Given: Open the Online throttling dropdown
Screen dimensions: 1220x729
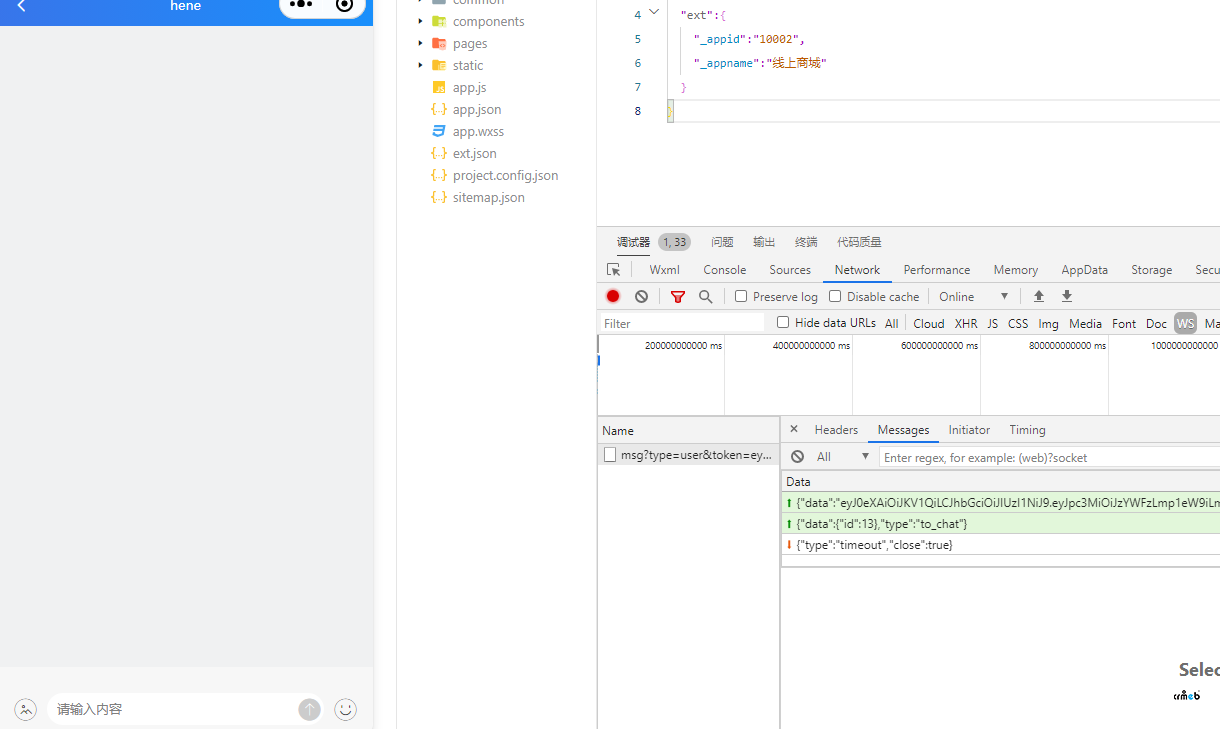Looking at the screenshot, I should click(974, 296).
